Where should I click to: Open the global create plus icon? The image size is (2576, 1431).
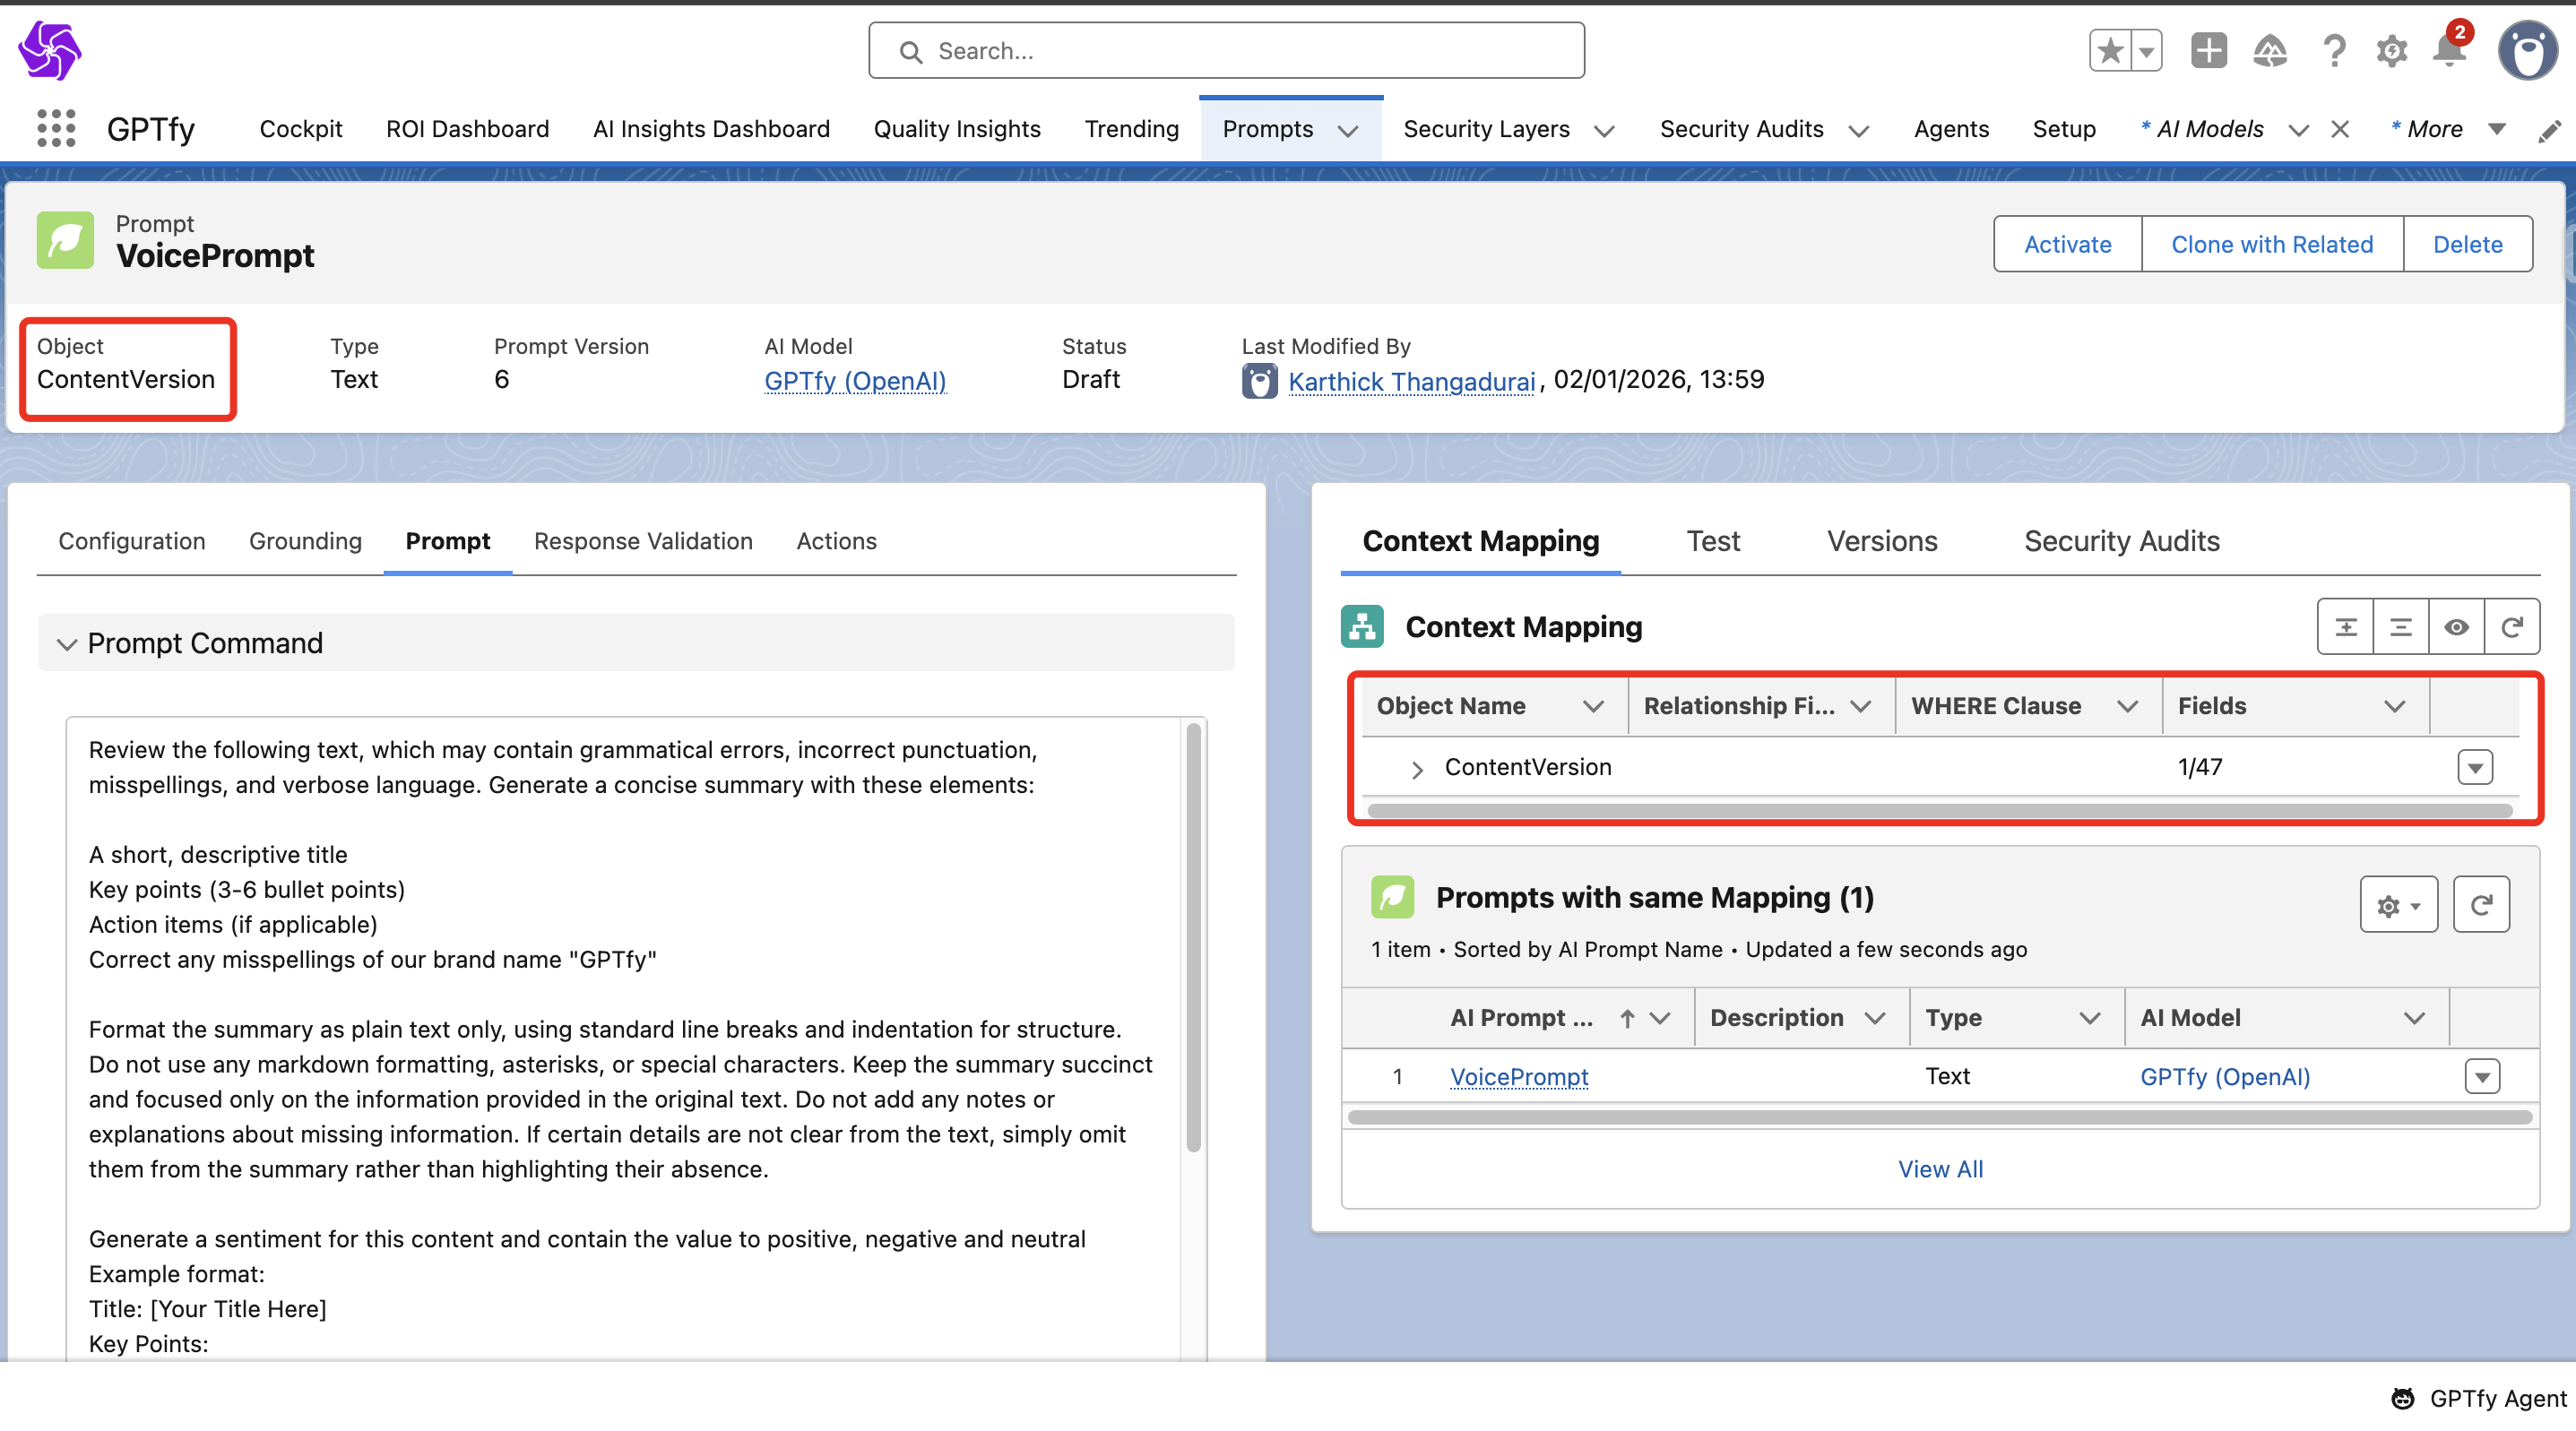[x=2208, y=50]
